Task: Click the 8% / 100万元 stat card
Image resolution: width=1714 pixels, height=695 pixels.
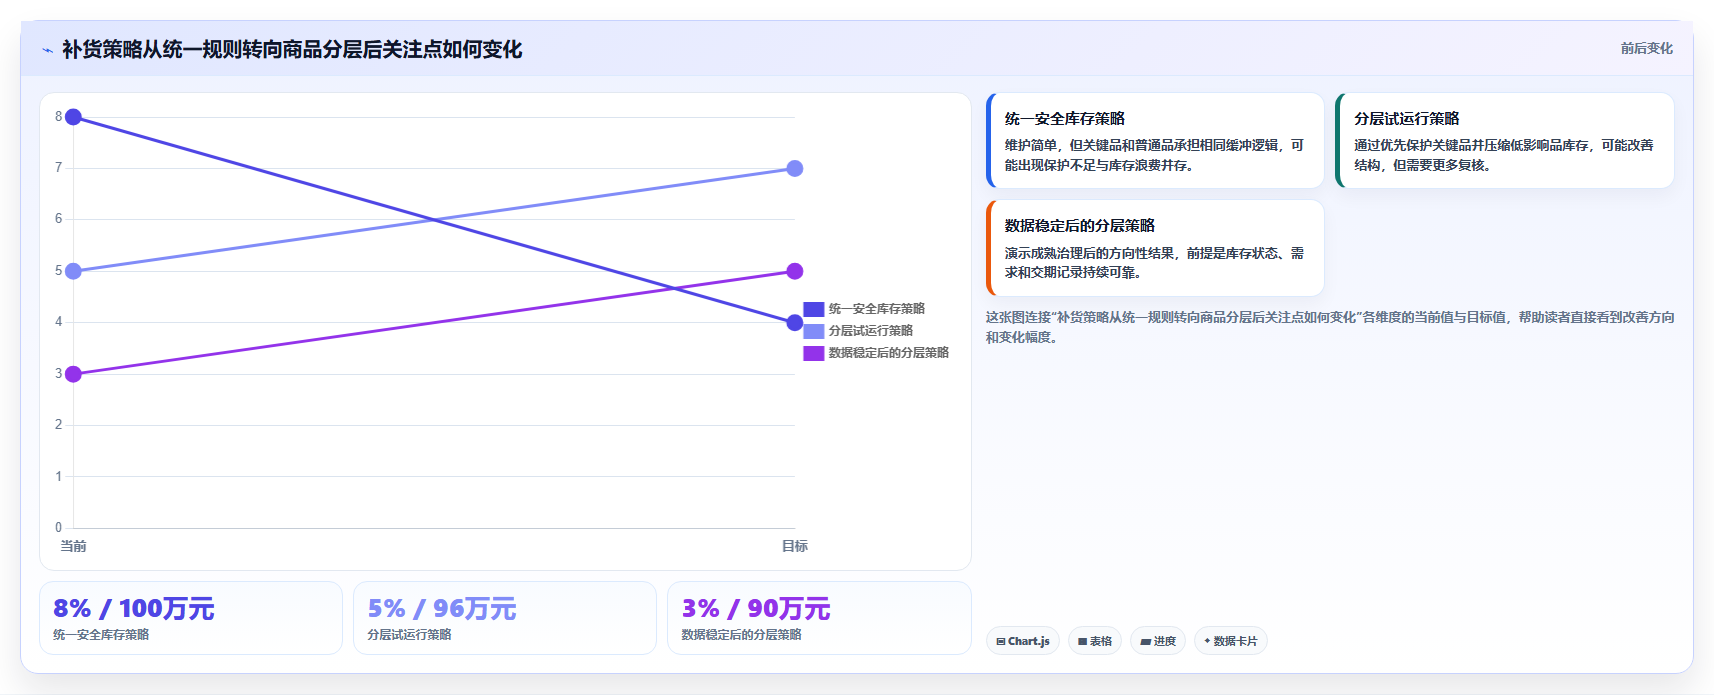Action: point(191,618)
